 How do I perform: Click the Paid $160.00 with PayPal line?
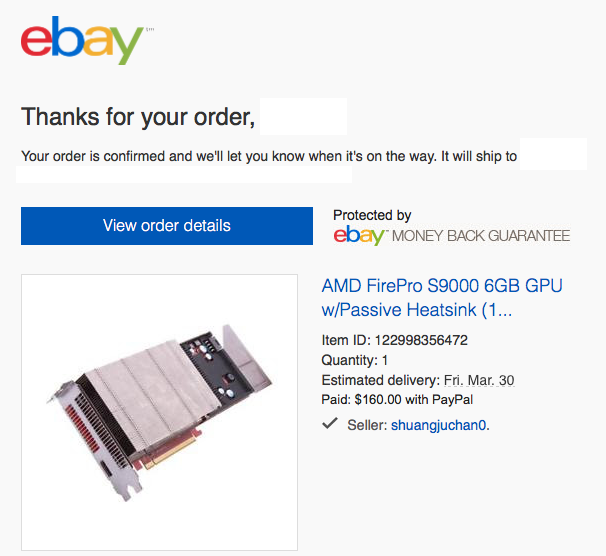click(x=397, y=400)
